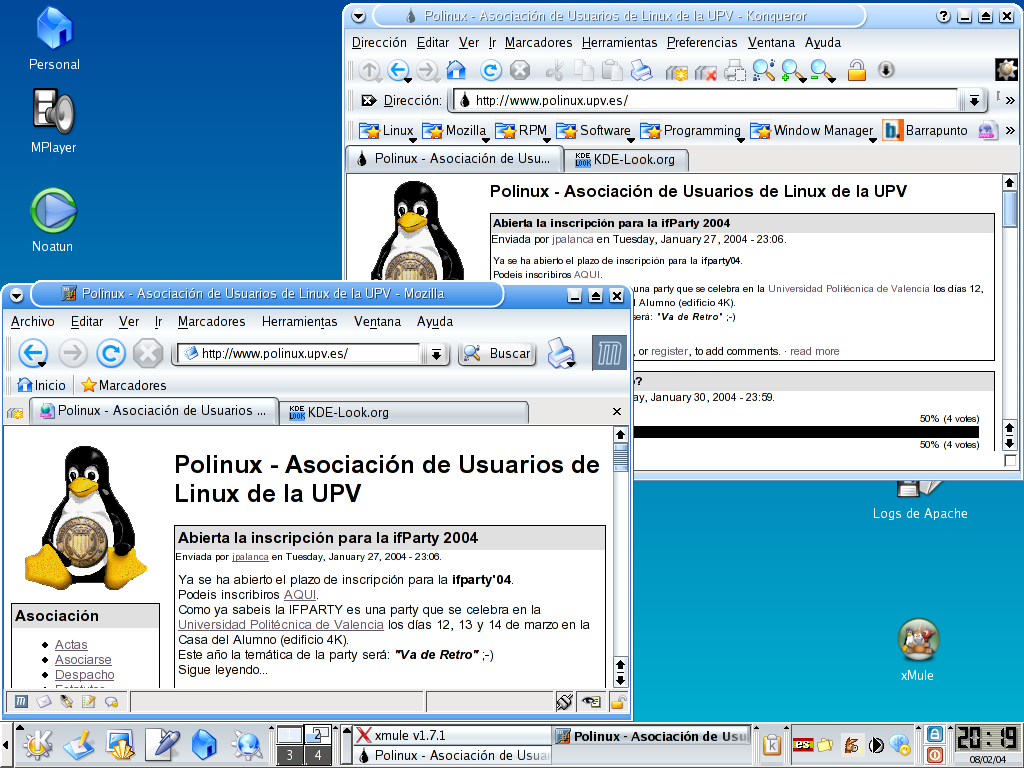Switch to virtual desktop 4 in pager

point(318,755)
